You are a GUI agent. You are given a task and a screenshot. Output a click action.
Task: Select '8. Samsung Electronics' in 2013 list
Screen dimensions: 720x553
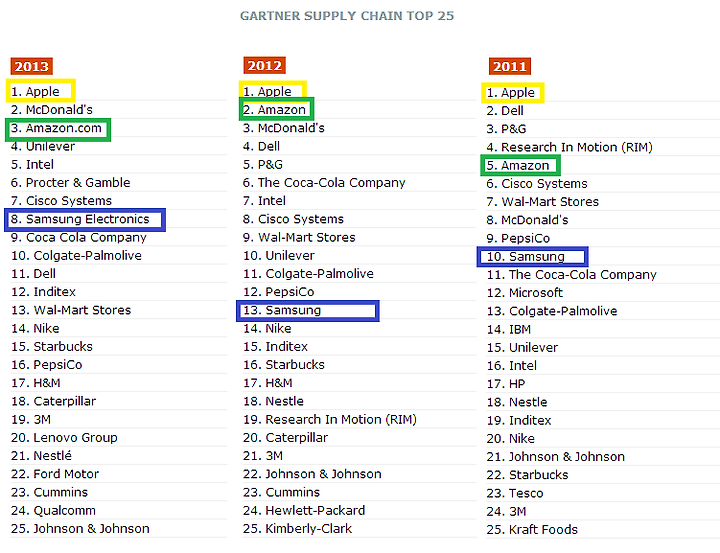(x=80, y=219)
